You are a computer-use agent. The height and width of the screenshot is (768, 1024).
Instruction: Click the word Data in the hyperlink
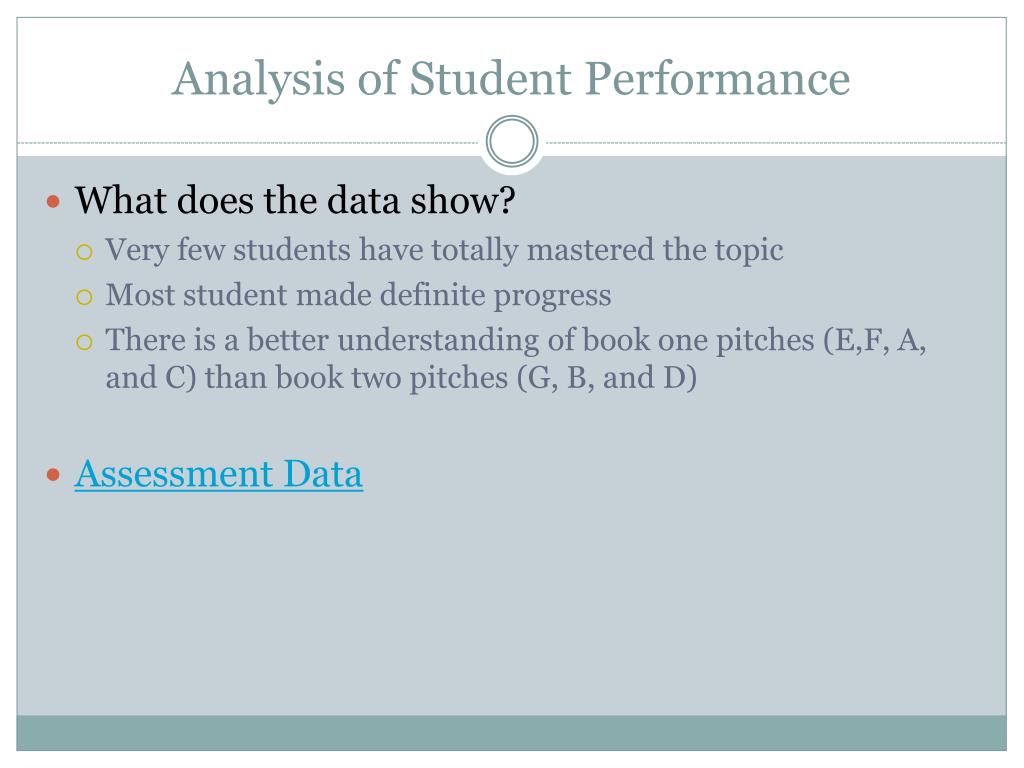point(323,473)
